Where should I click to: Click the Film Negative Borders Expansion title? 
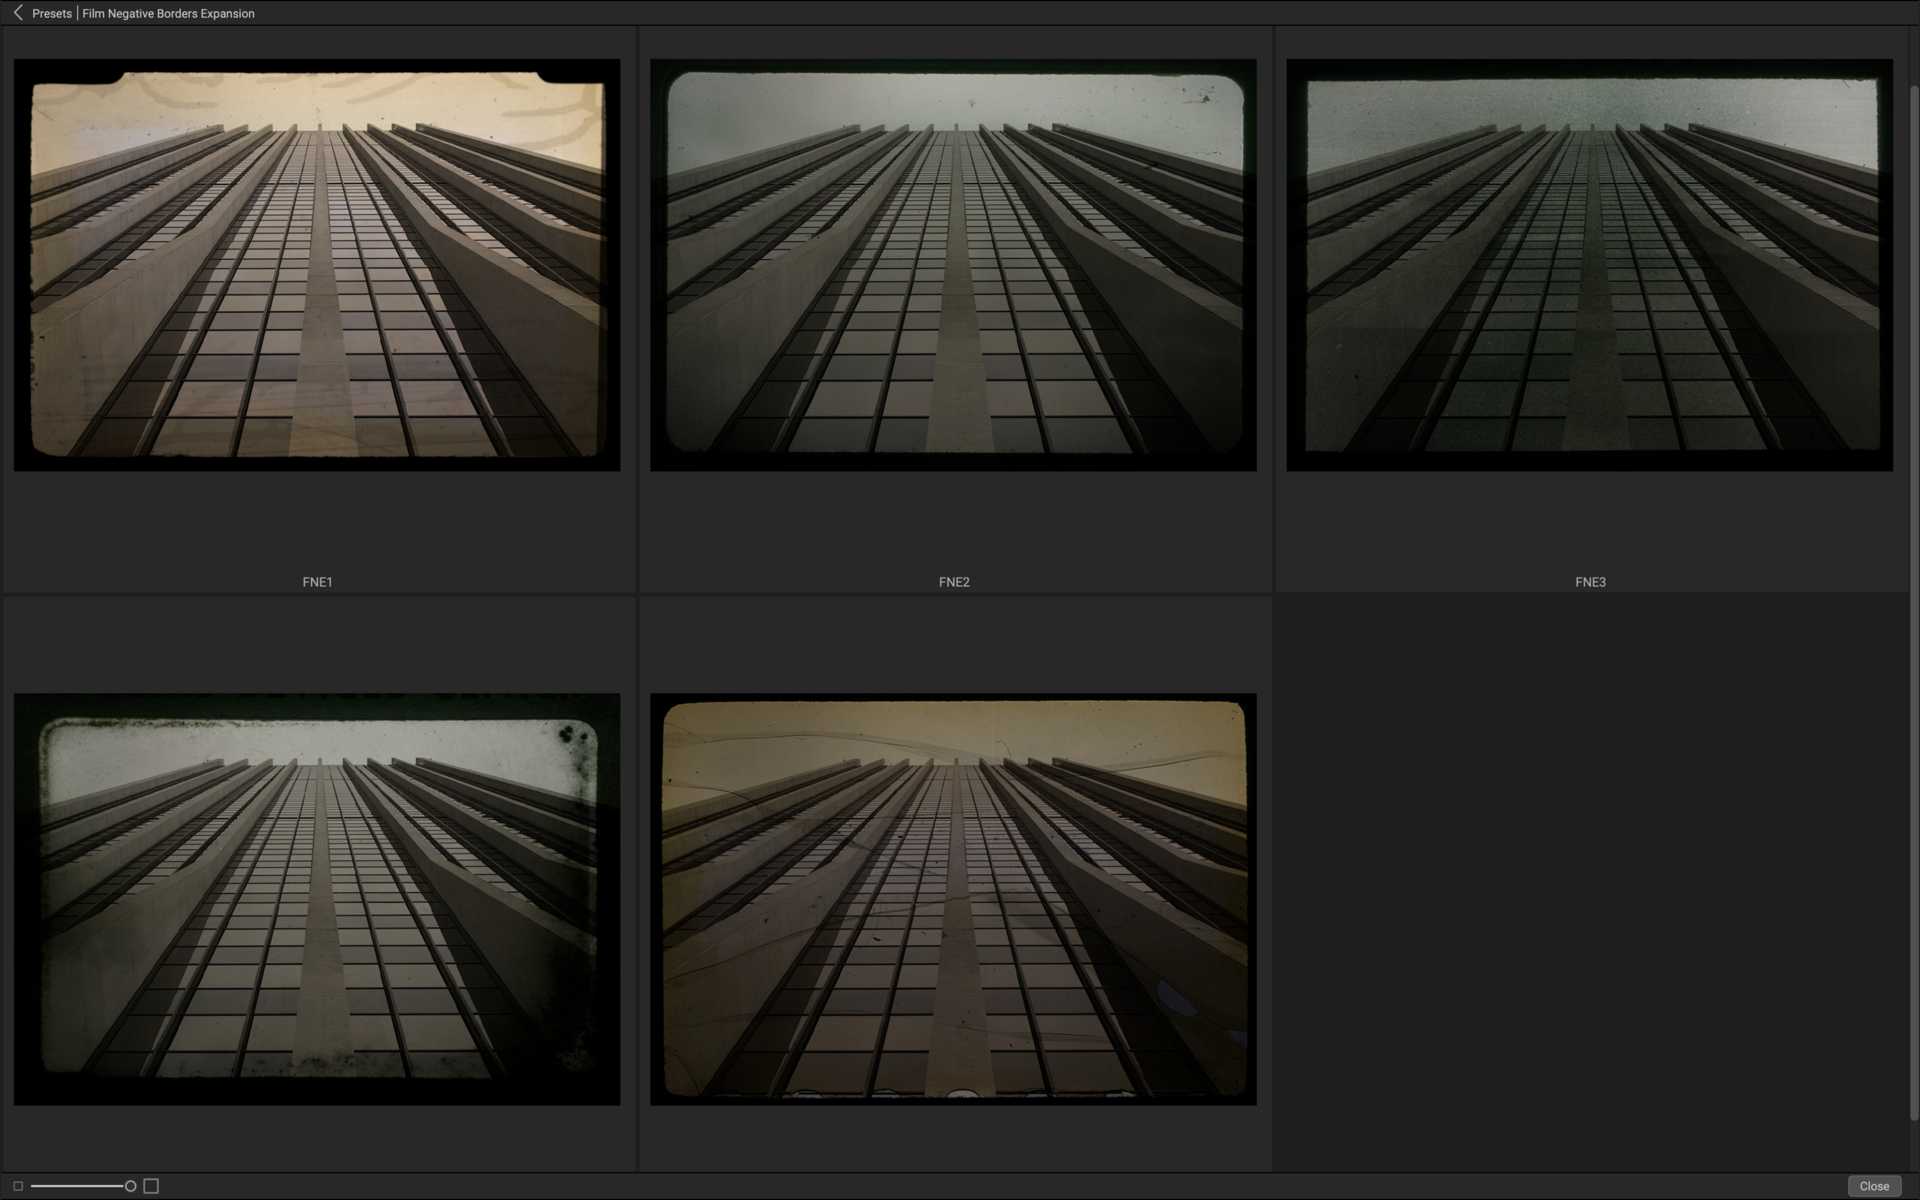[x=167, y=13]
